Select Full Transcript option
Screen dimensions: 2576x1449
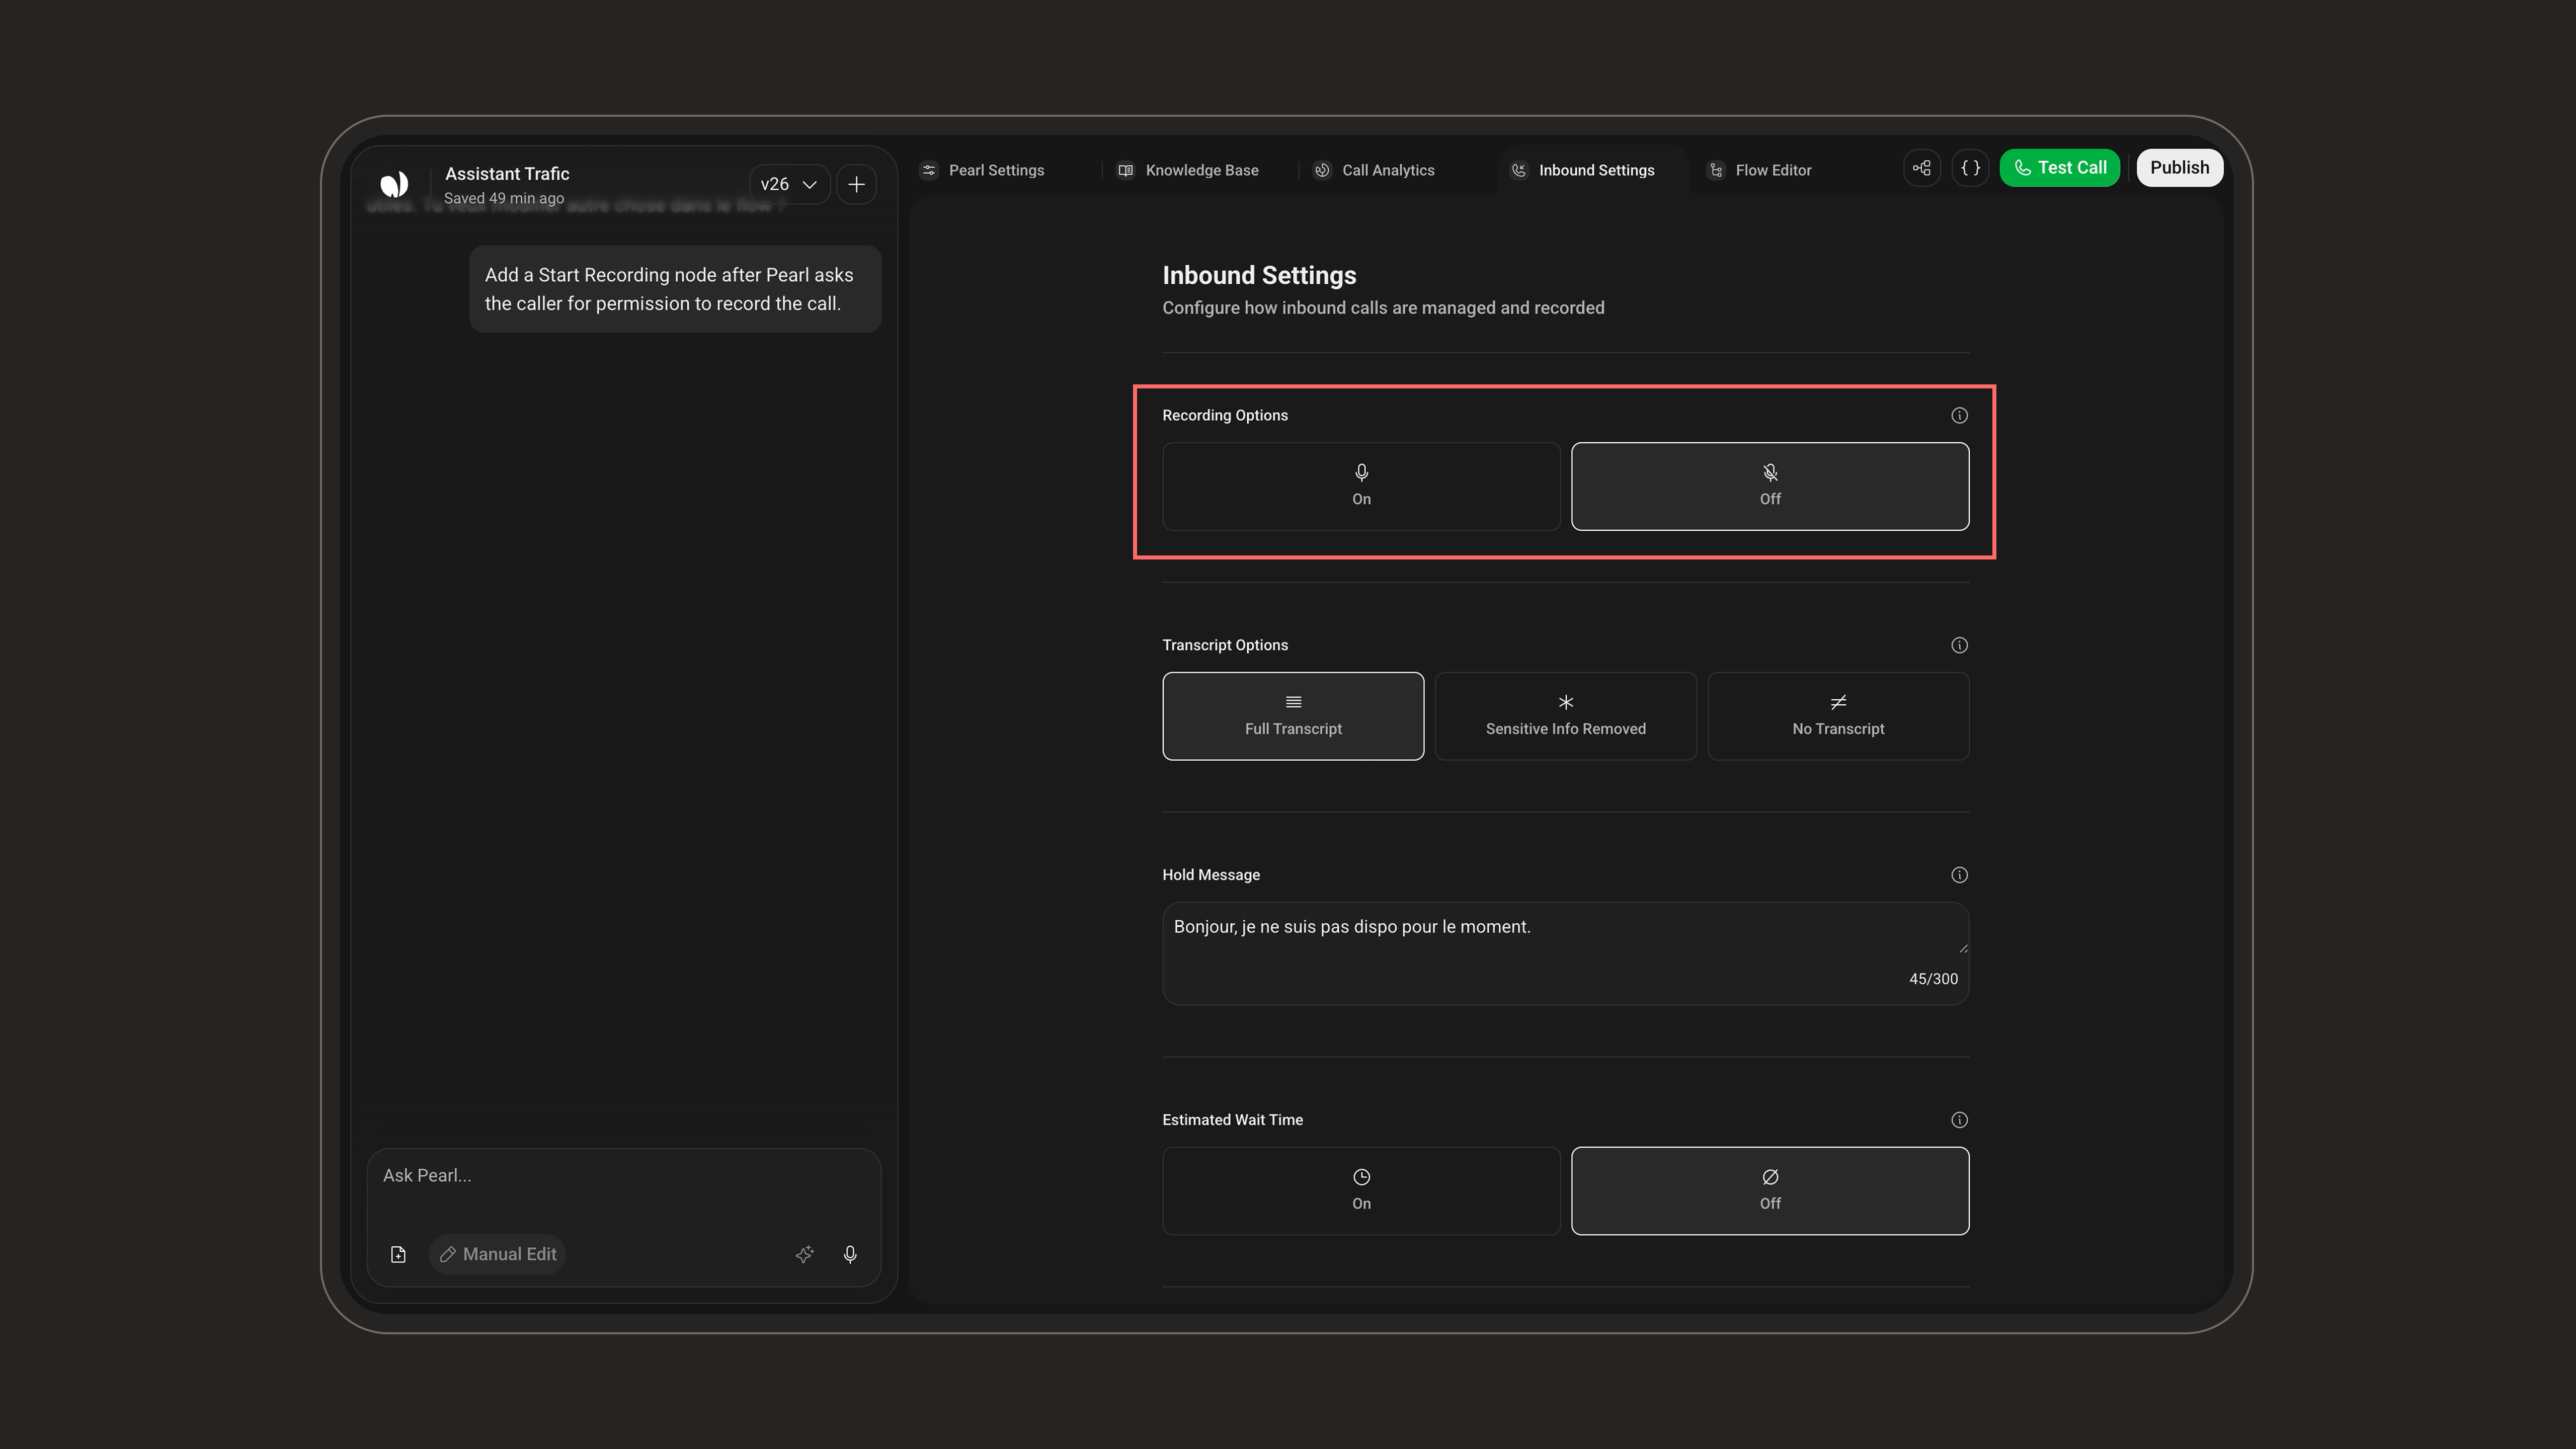click(x=1293, y=716)
